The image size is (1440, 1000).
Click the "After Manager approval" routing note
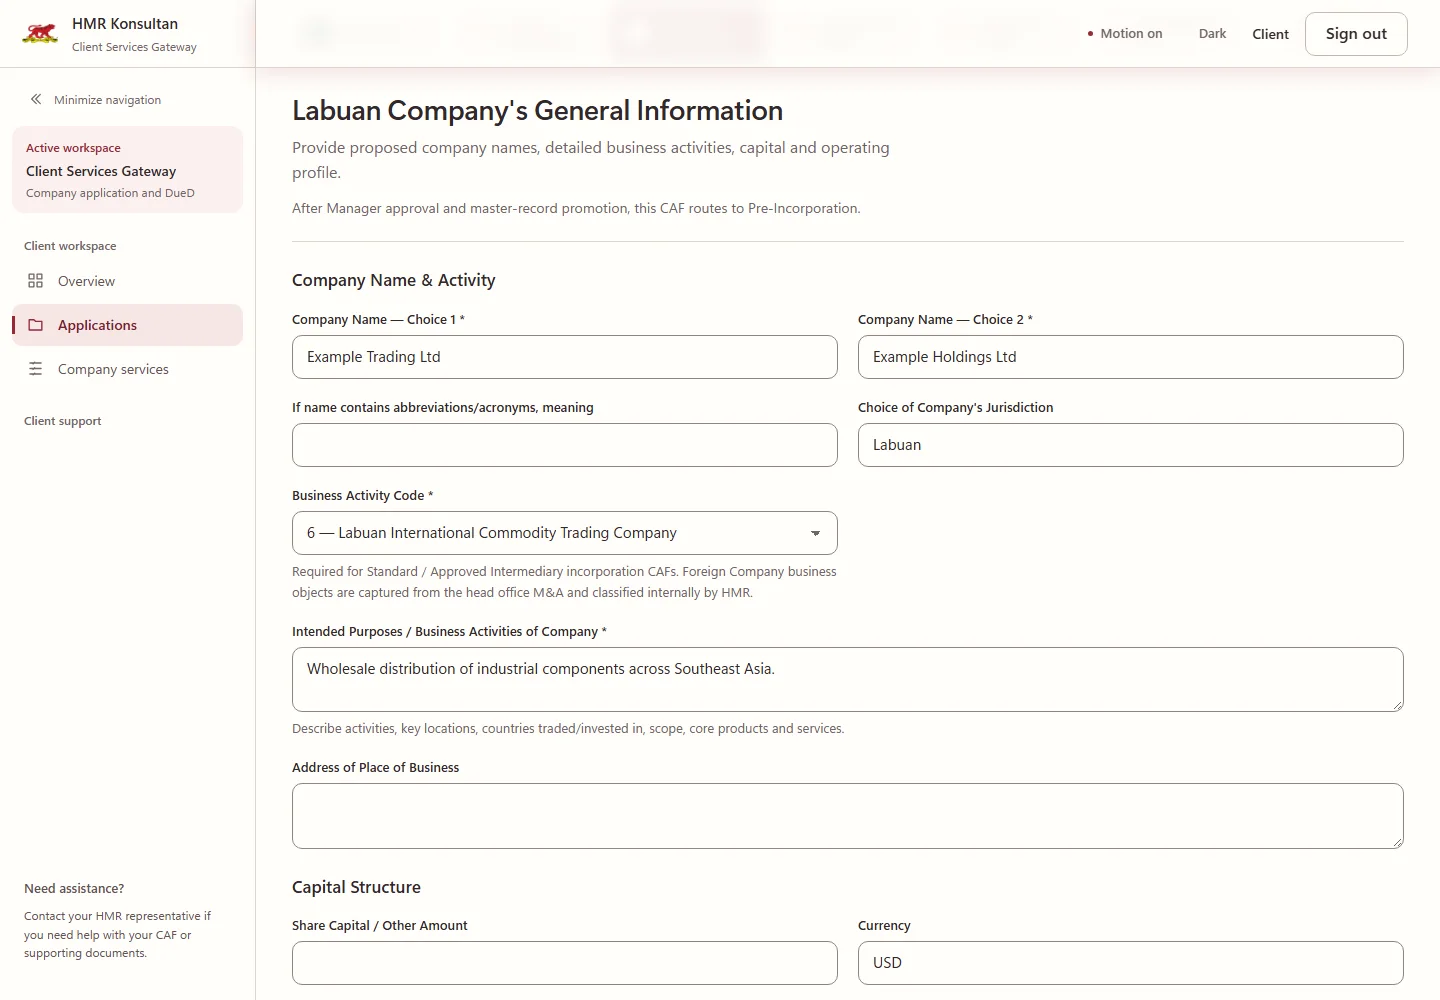click(576, 208)
